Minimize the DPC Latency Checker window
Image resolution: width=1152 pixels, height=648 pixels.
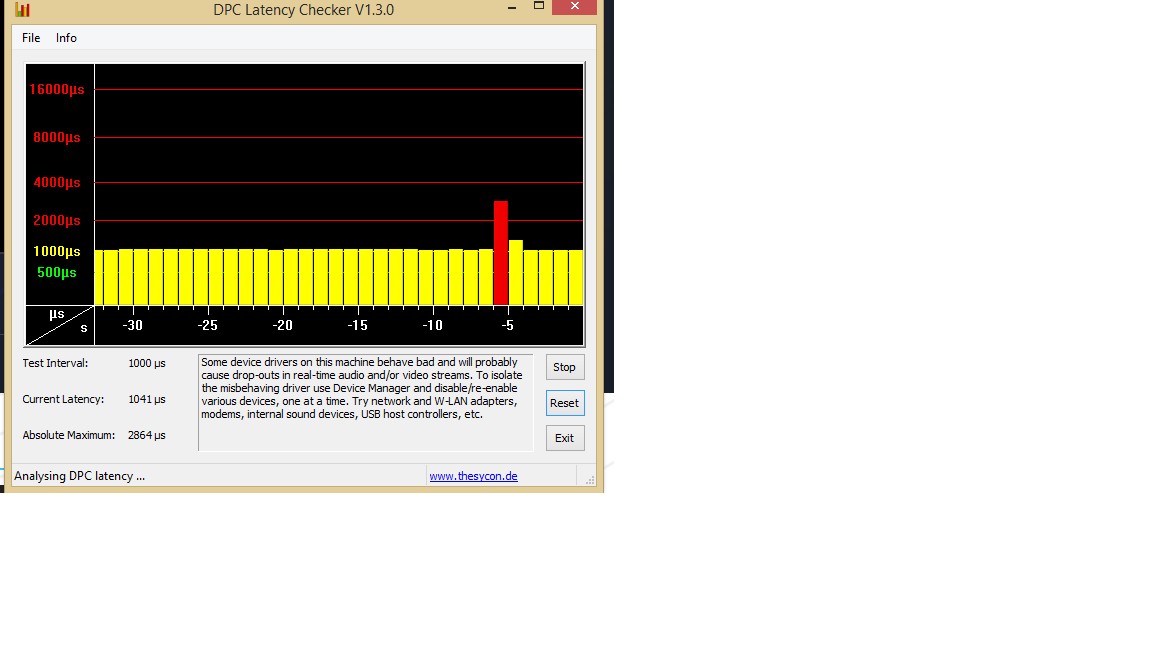(512, 7)
